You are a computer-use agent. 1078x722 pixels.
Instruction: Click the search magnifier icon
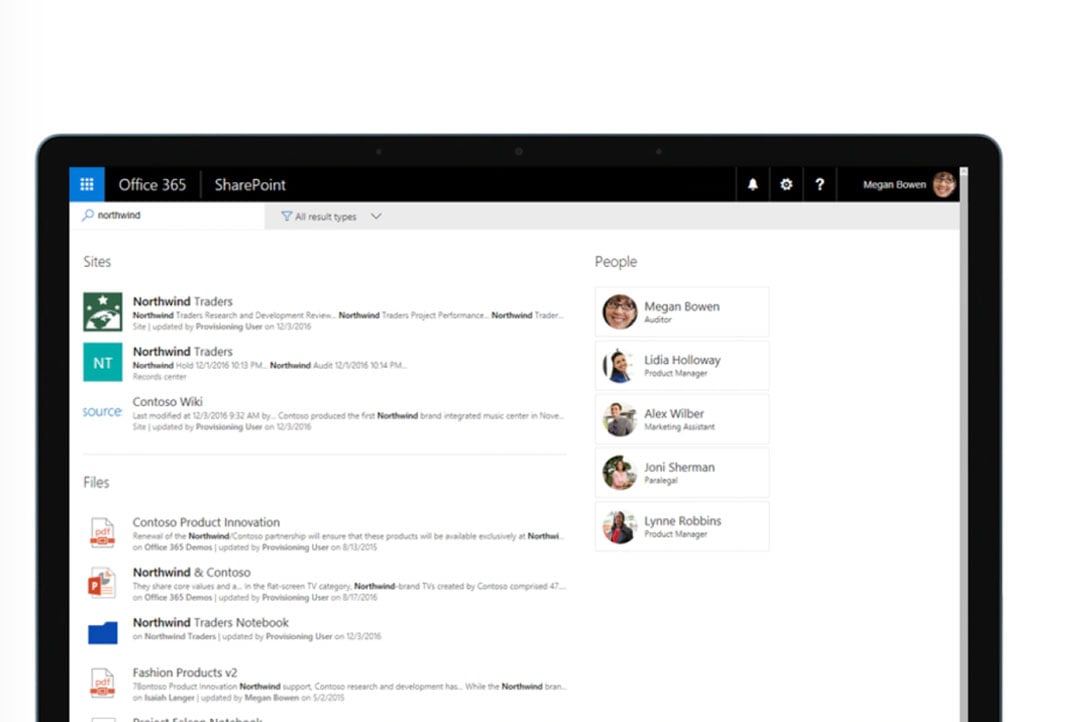tap(88, 215)
